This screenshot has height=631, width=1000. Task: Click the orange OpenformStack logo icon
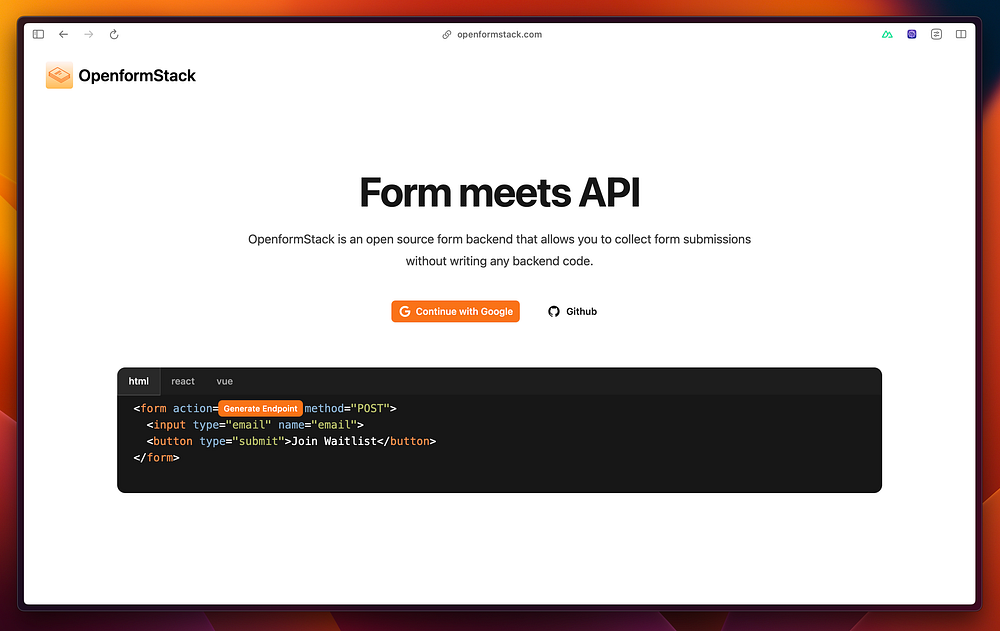59,75
